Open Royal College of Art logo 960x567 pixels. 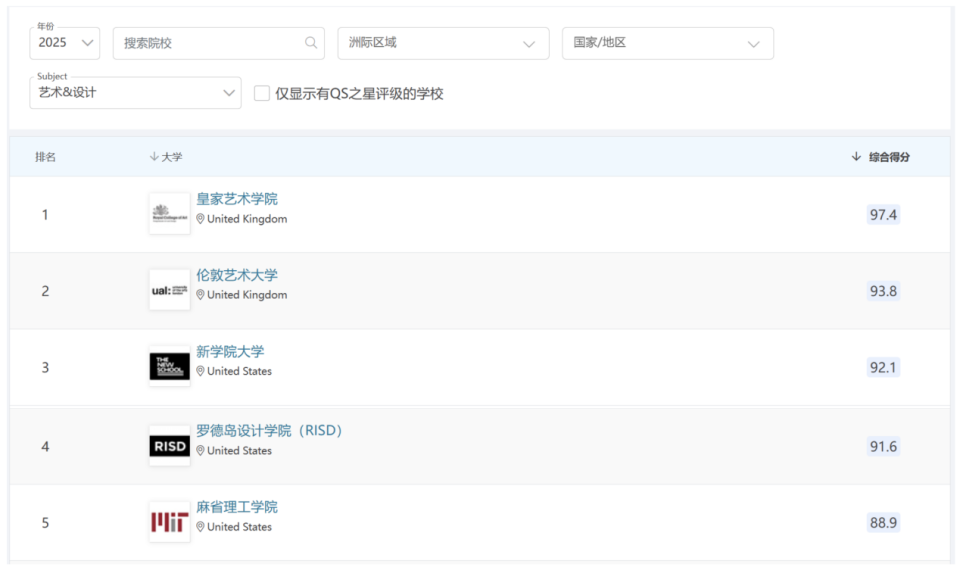pyautogui.click(x=170, y=214)
